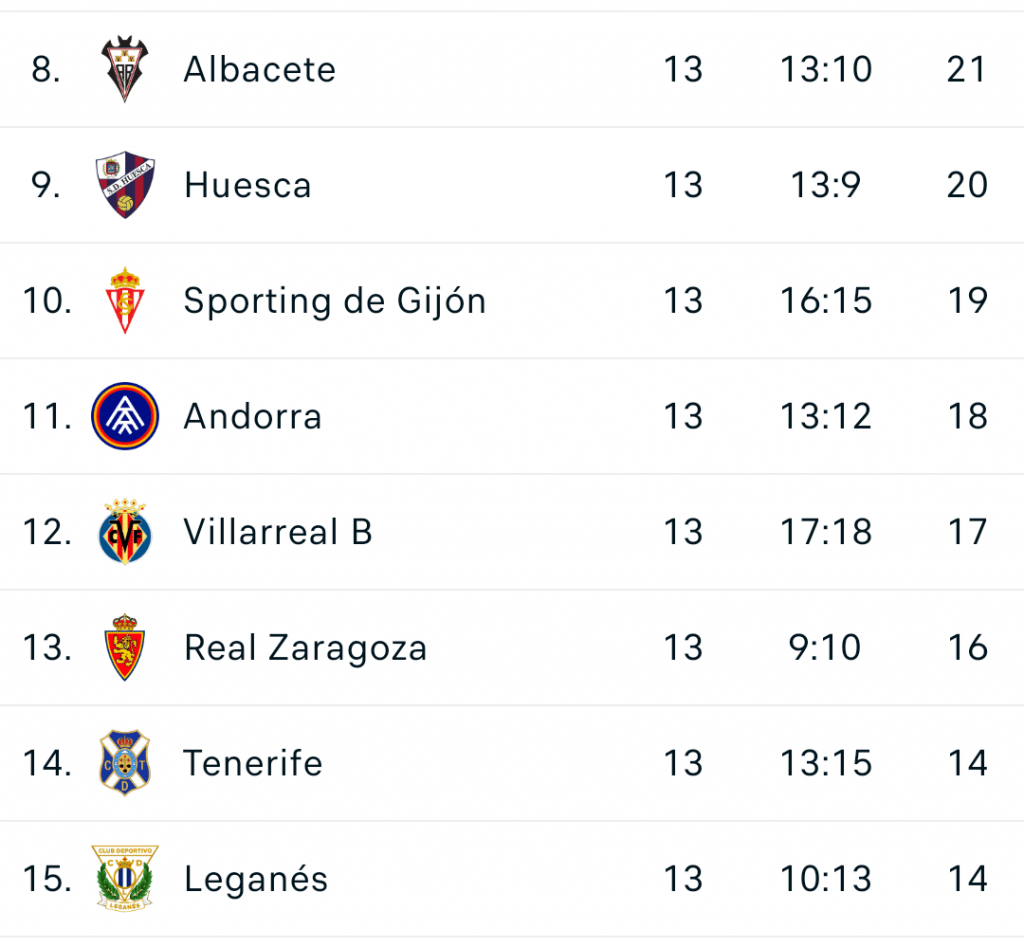The image size is (1024, 947).
Task: Click the Andorra club logo
Action: pos(125,416)
